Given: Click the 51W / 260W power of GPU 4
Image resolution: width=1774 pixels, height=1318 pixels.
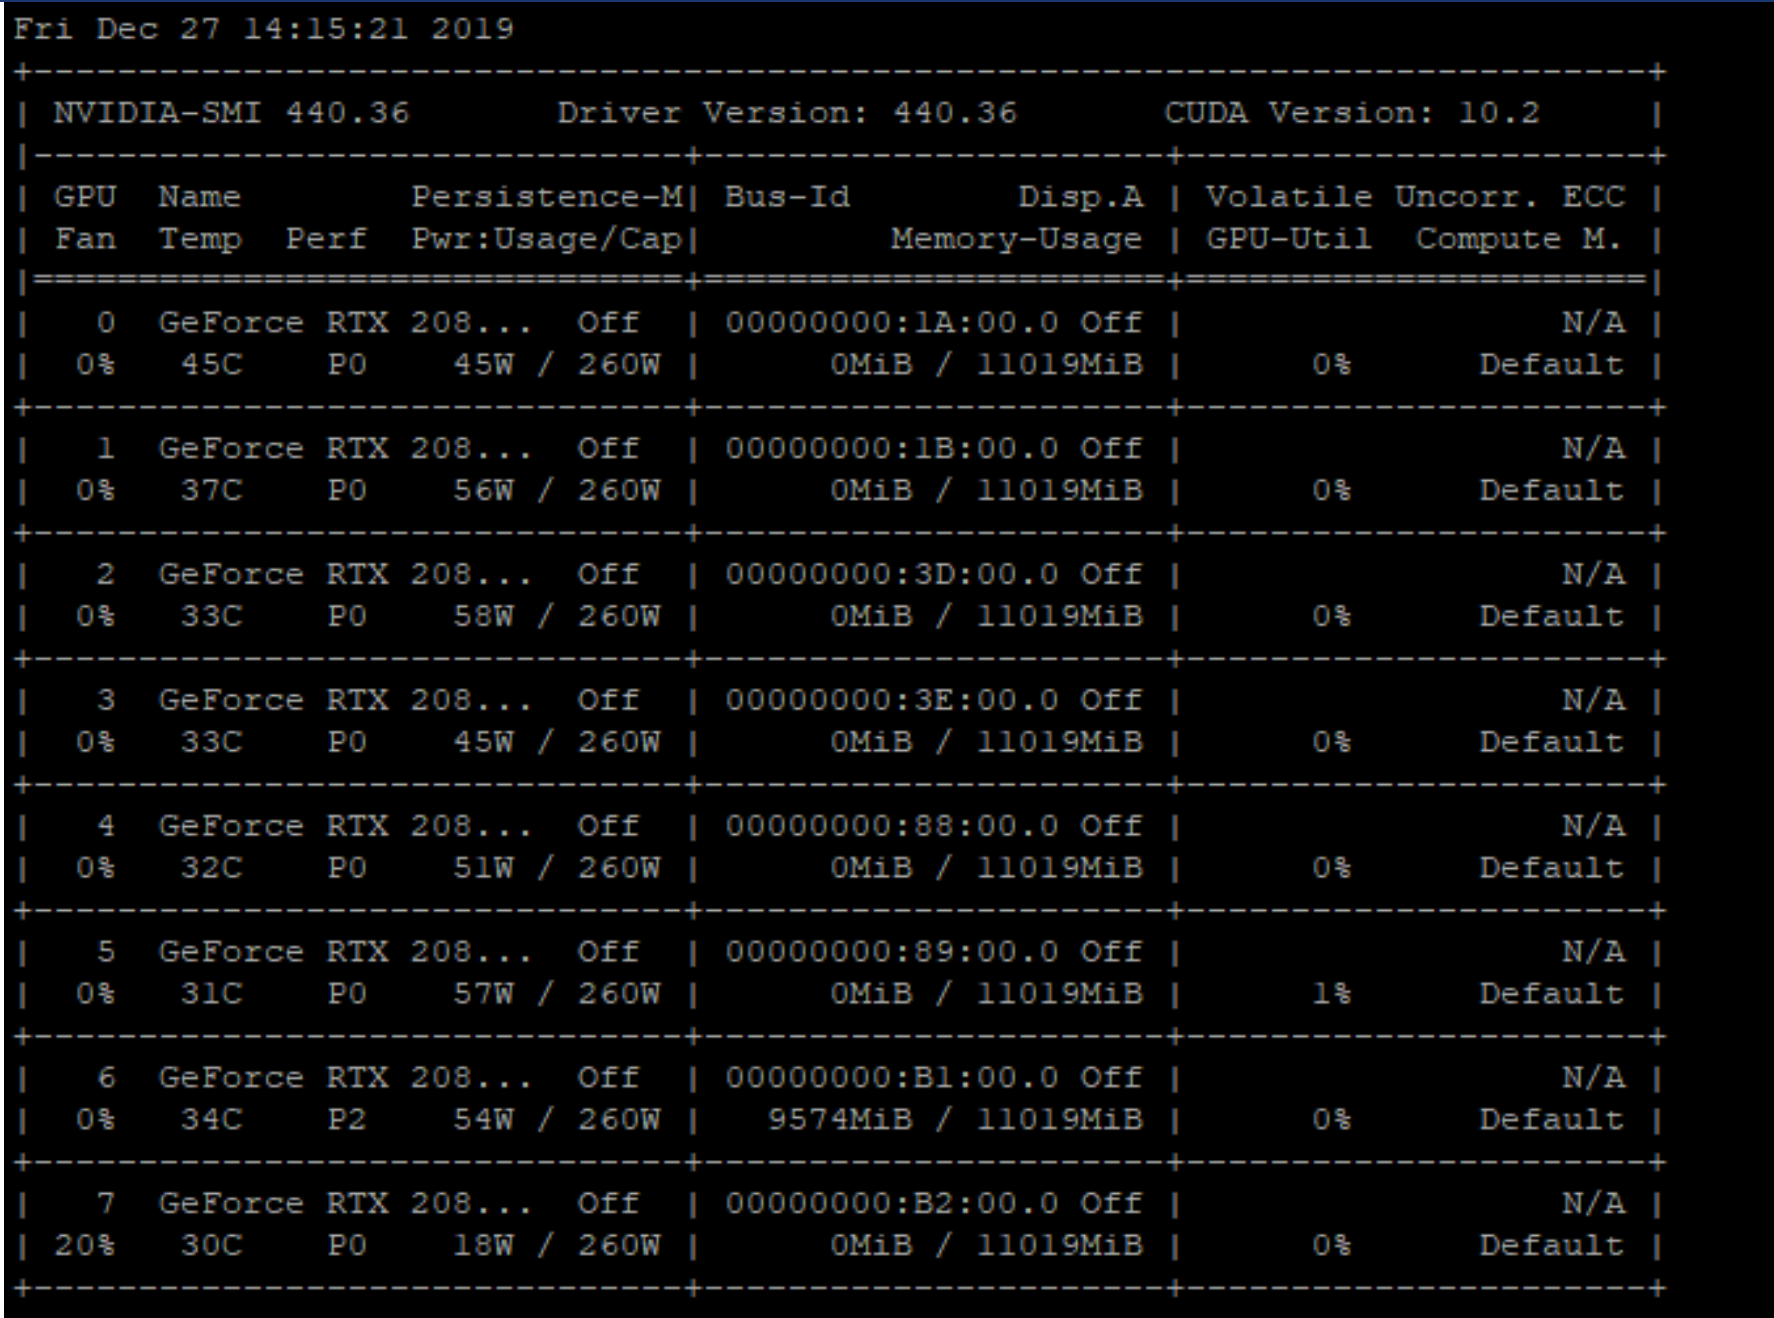Looking at the screenshot, I should (x=557, y=867).
